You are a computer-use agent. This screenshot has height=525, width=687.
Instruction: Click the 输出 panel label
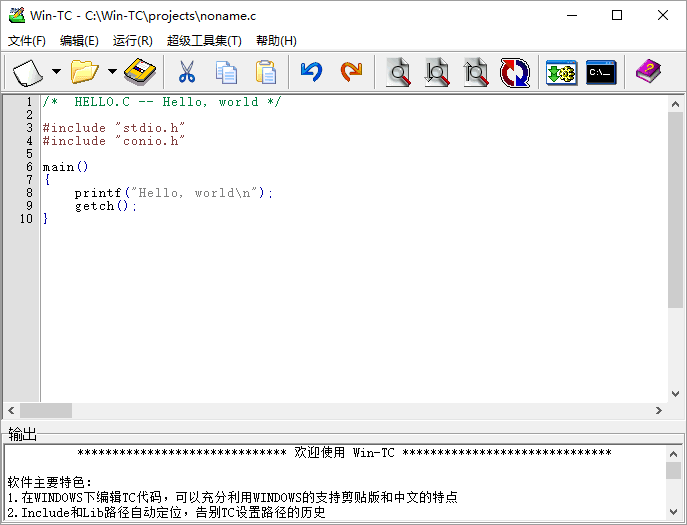click(22, 434)
